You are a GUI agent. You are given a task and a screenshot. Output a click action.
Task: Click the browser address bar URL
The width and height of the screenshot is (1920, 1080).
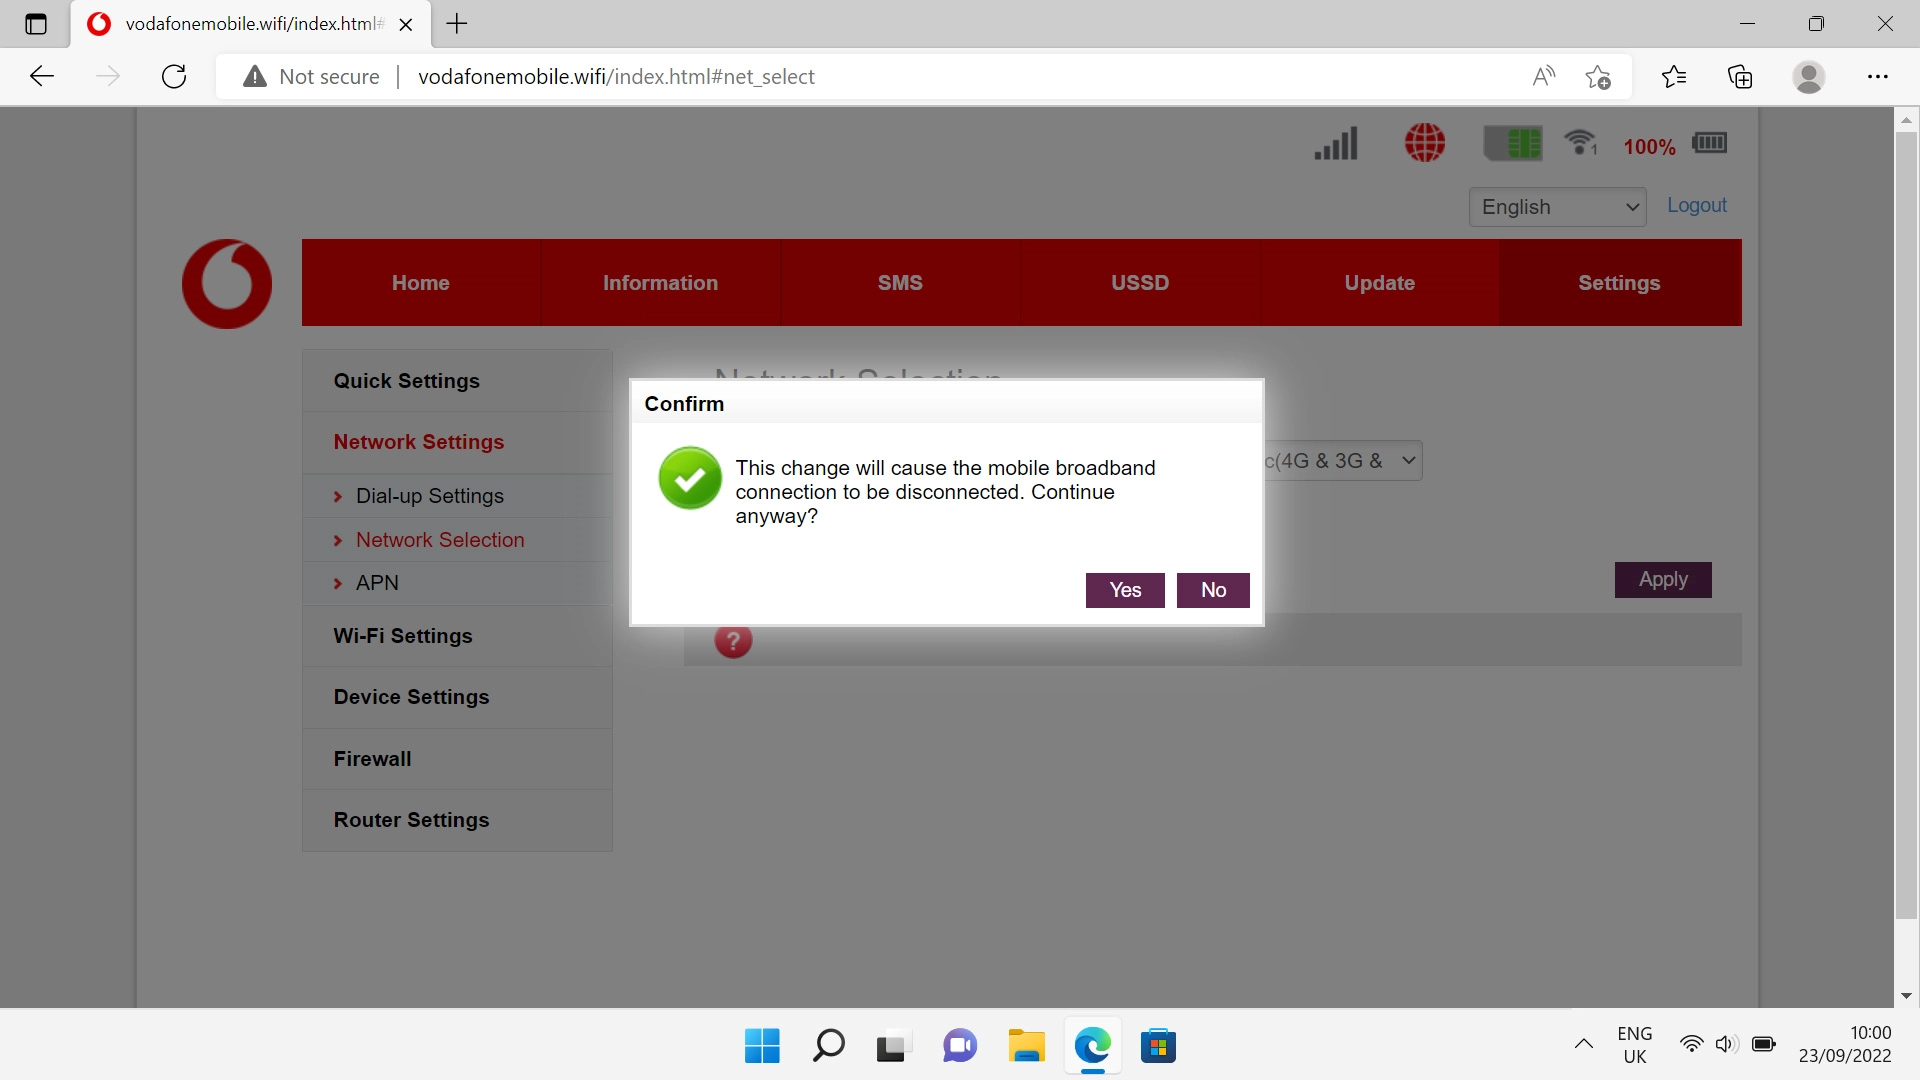(x=616, y=77)
